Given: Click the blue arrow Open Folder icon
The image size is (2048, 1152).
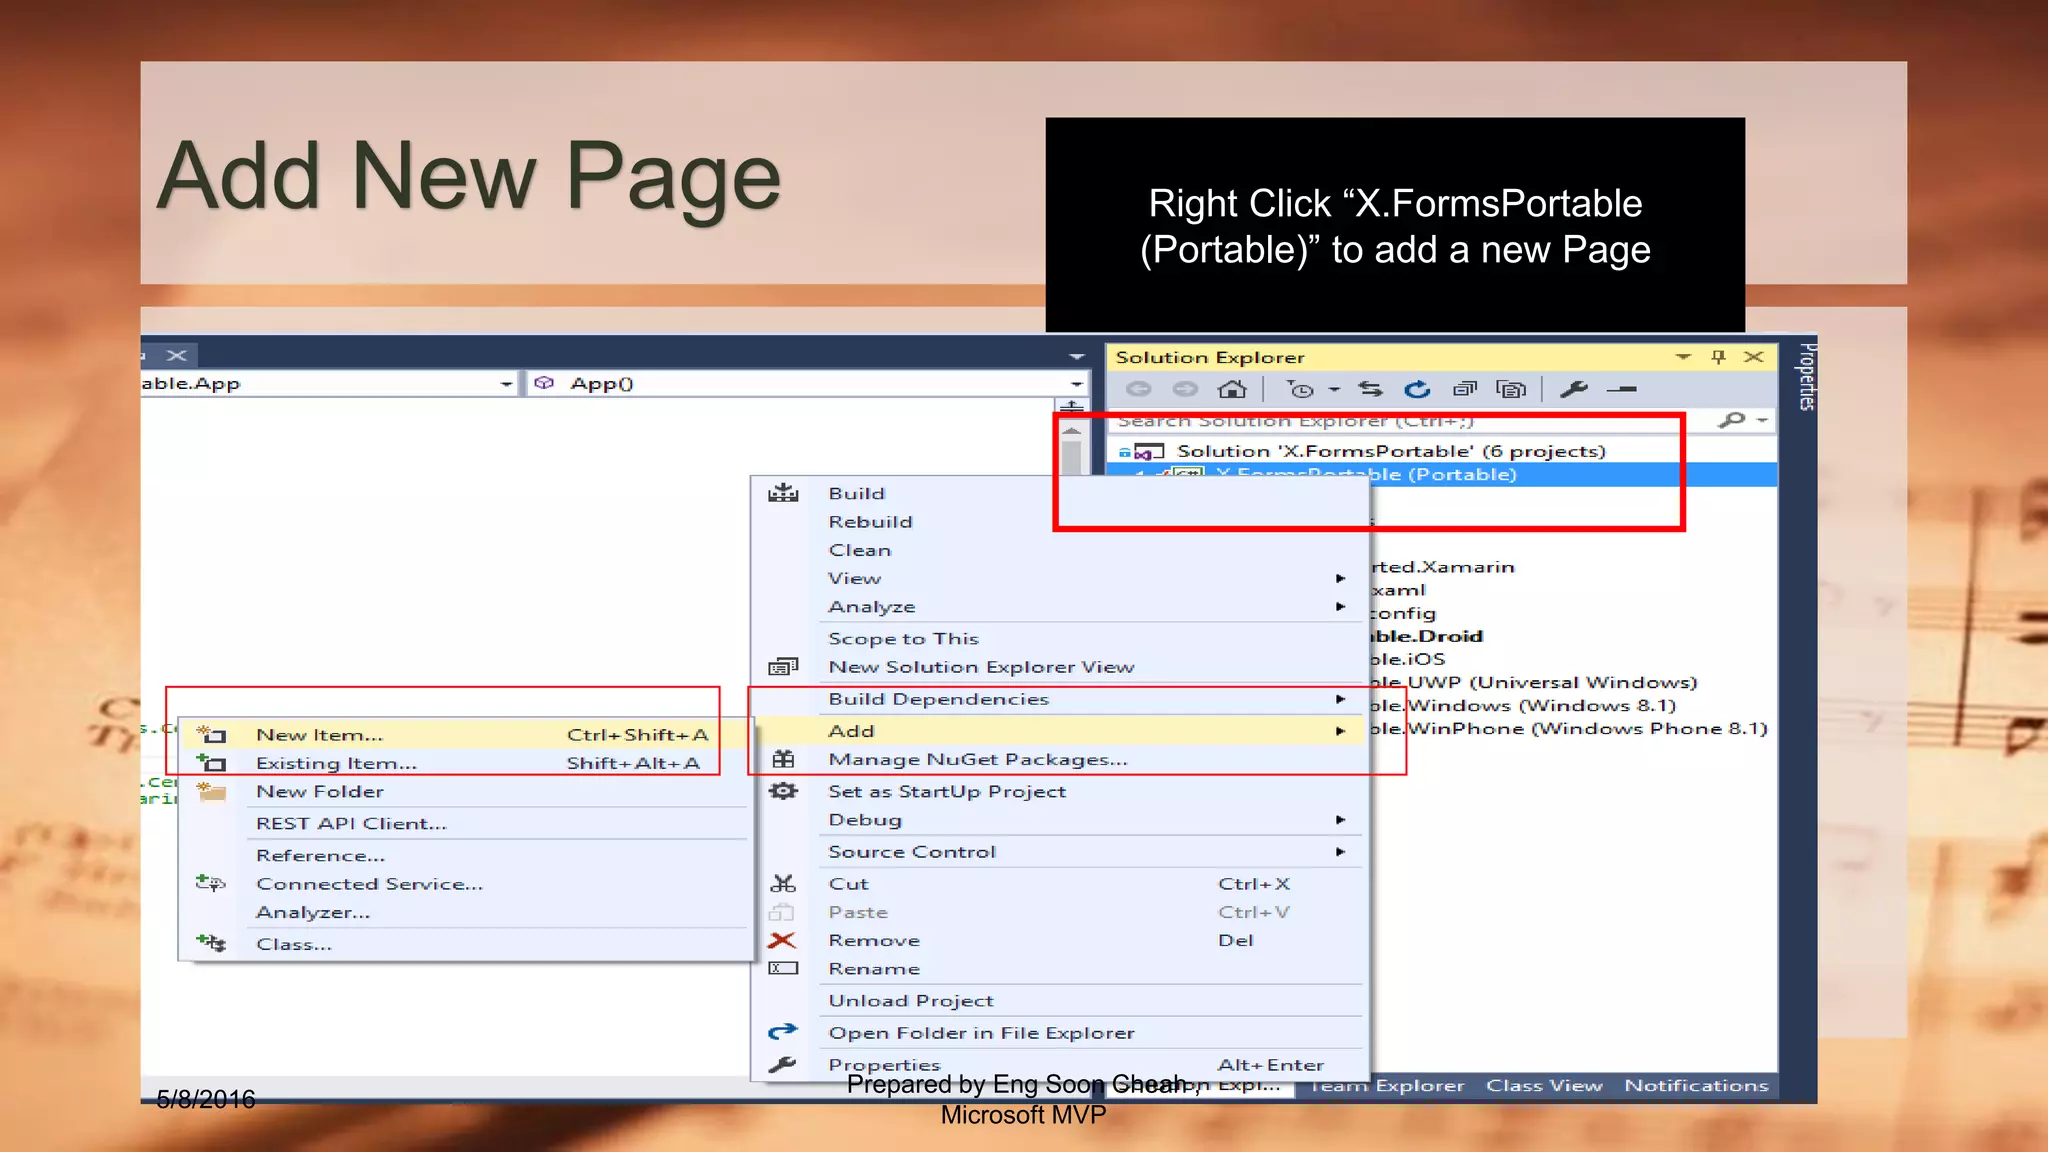Looking at the screenshot, I should pyautogui.click(x=783, y=1032).
